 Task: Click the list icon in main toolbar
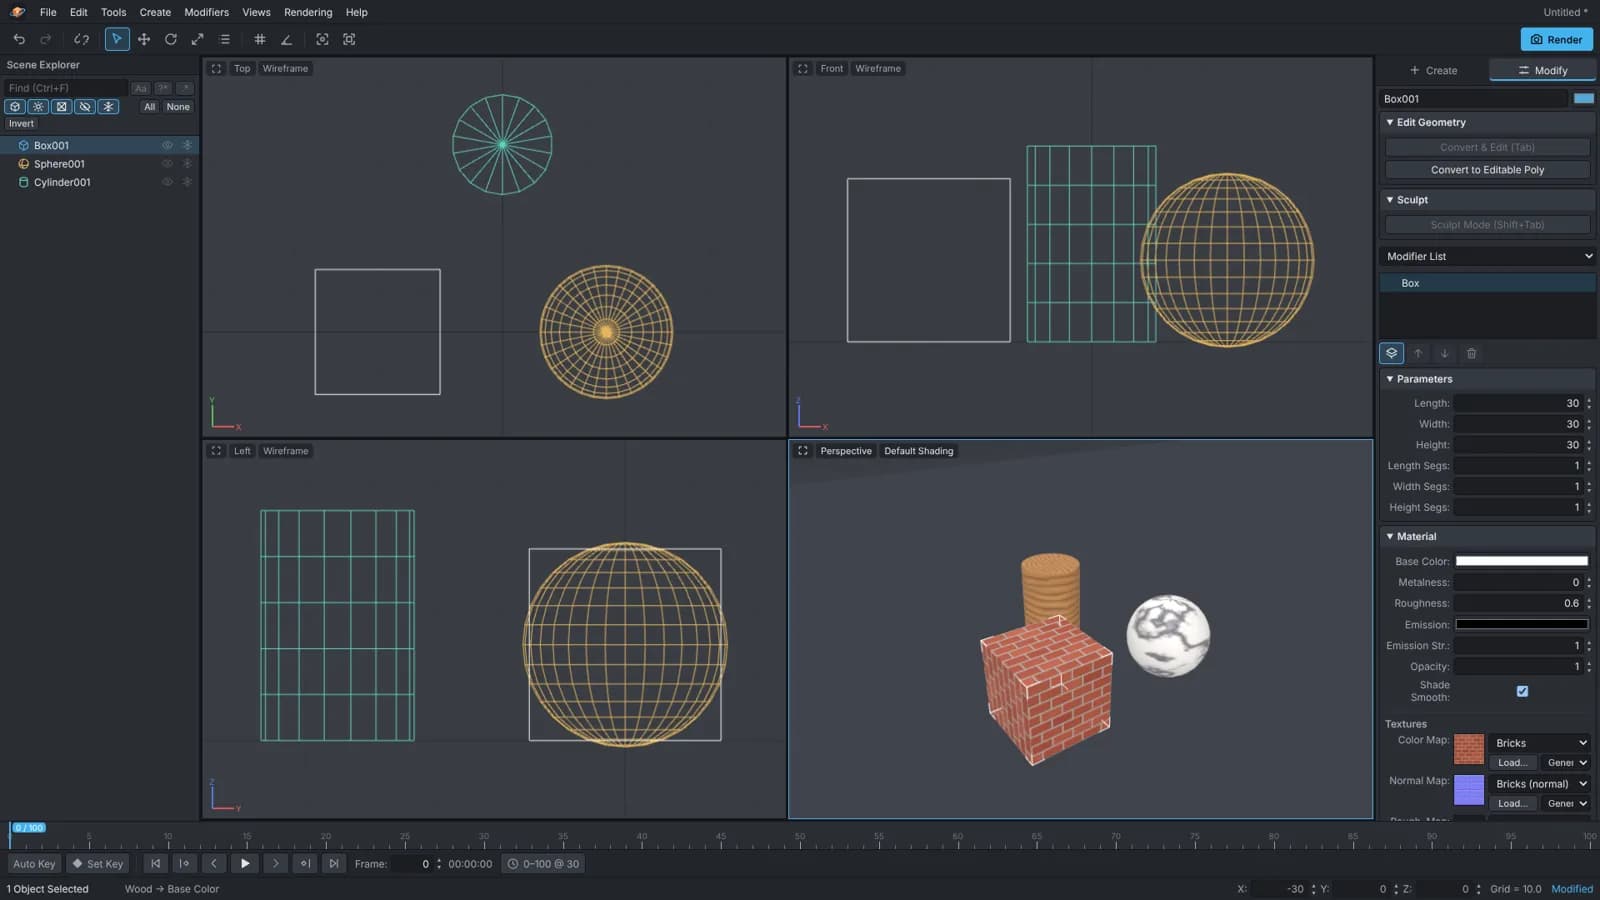point(225,39)
